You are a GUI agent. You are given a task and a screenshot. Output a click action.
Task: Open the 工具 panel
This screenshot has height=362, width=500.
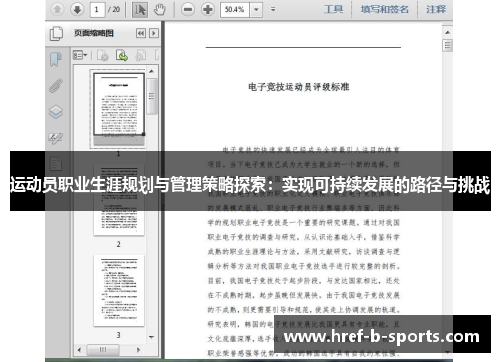click(x=334, y=9)
